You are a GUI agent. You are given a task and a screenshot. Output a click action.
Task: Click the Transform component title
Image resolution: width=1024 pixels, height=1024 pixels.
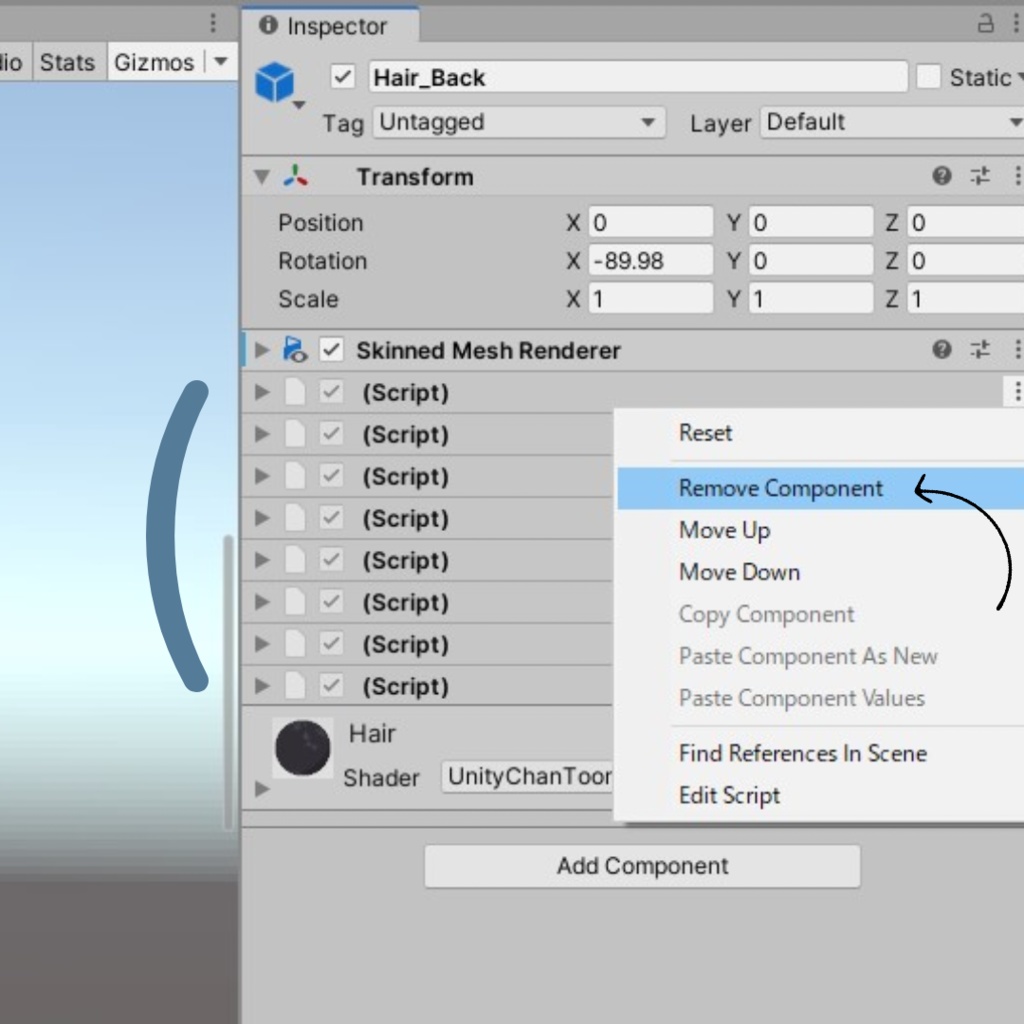415,176
